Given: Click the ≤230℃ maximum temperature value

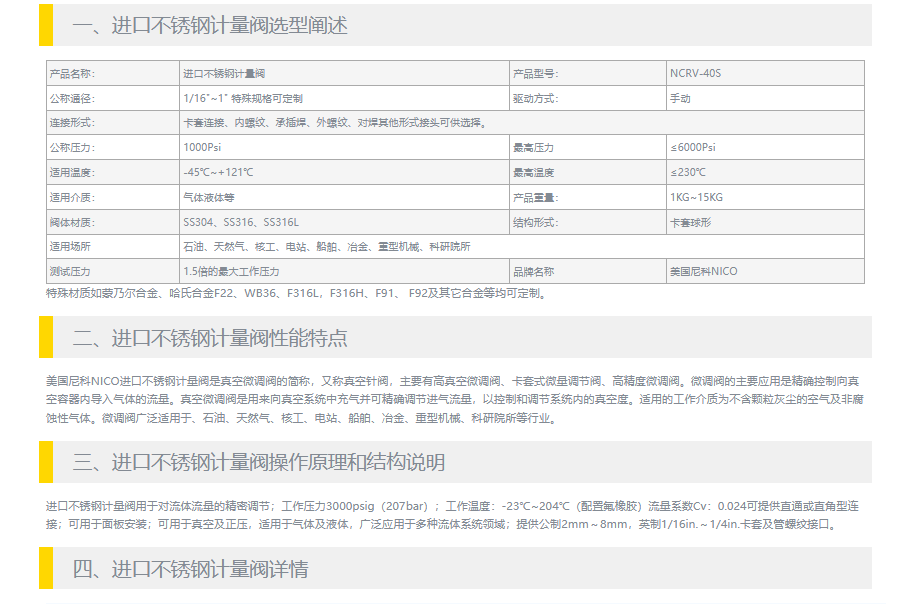Looking at the screenshot, I should click(x=688, y=173).
